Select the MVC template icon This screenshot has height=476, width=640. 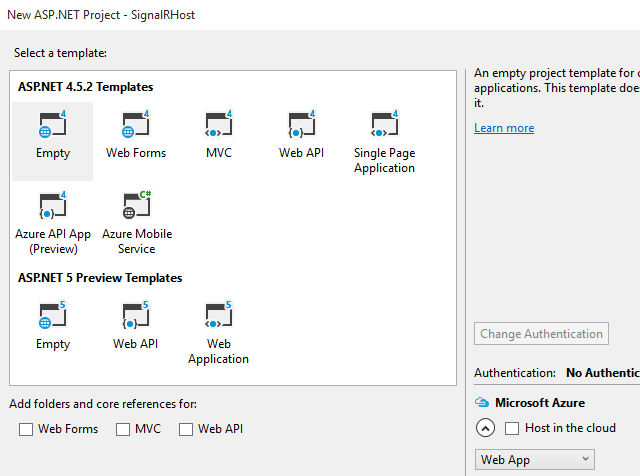[x=219, y=124]
